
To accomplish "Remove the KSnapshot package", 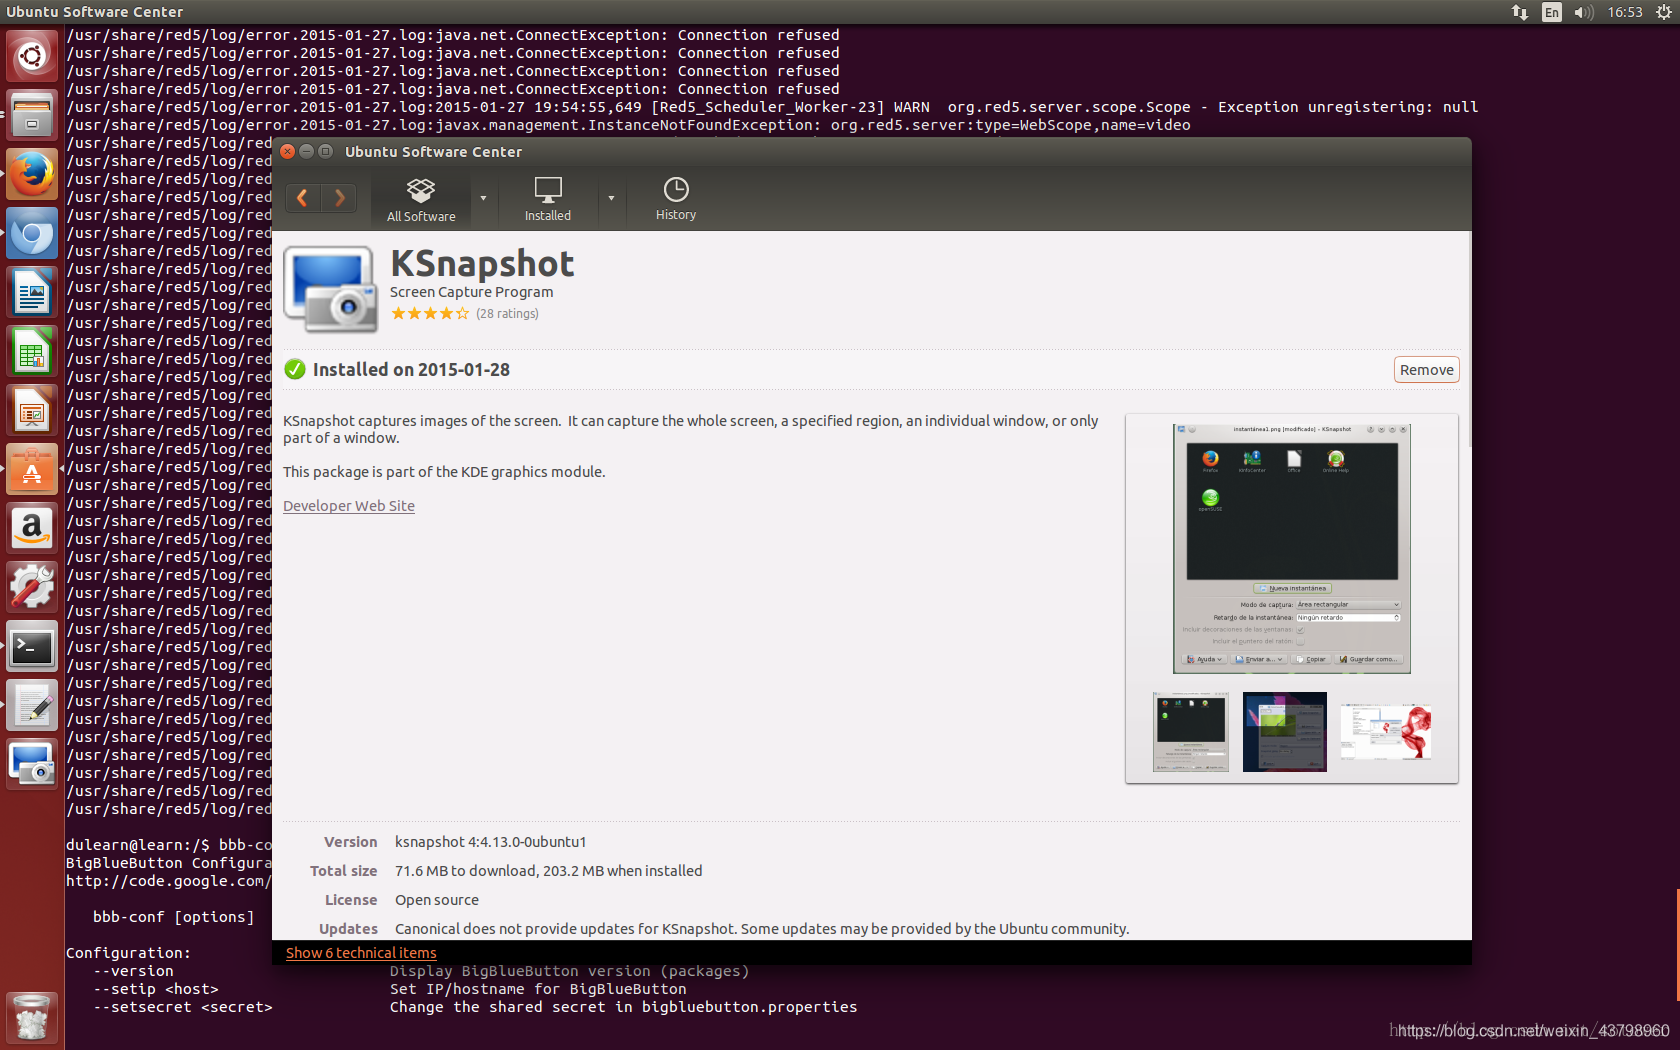I will (1427, 370).
